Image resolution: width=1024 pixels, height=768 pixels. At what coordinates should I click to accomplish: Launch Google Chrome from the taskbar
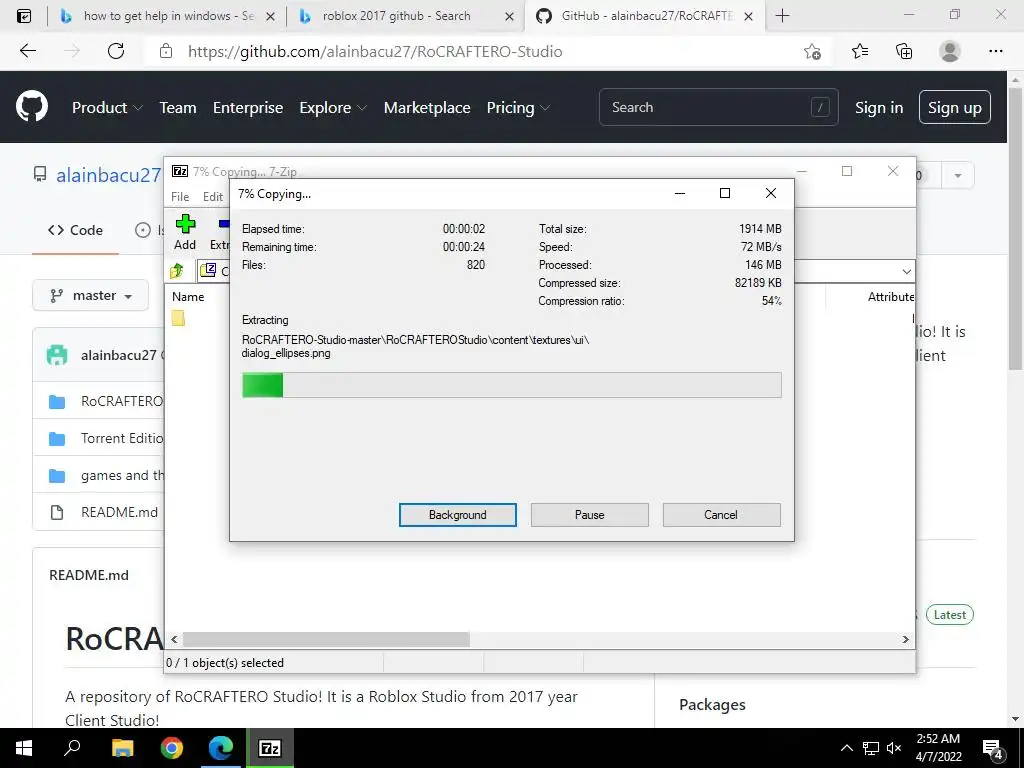[172, 748]
